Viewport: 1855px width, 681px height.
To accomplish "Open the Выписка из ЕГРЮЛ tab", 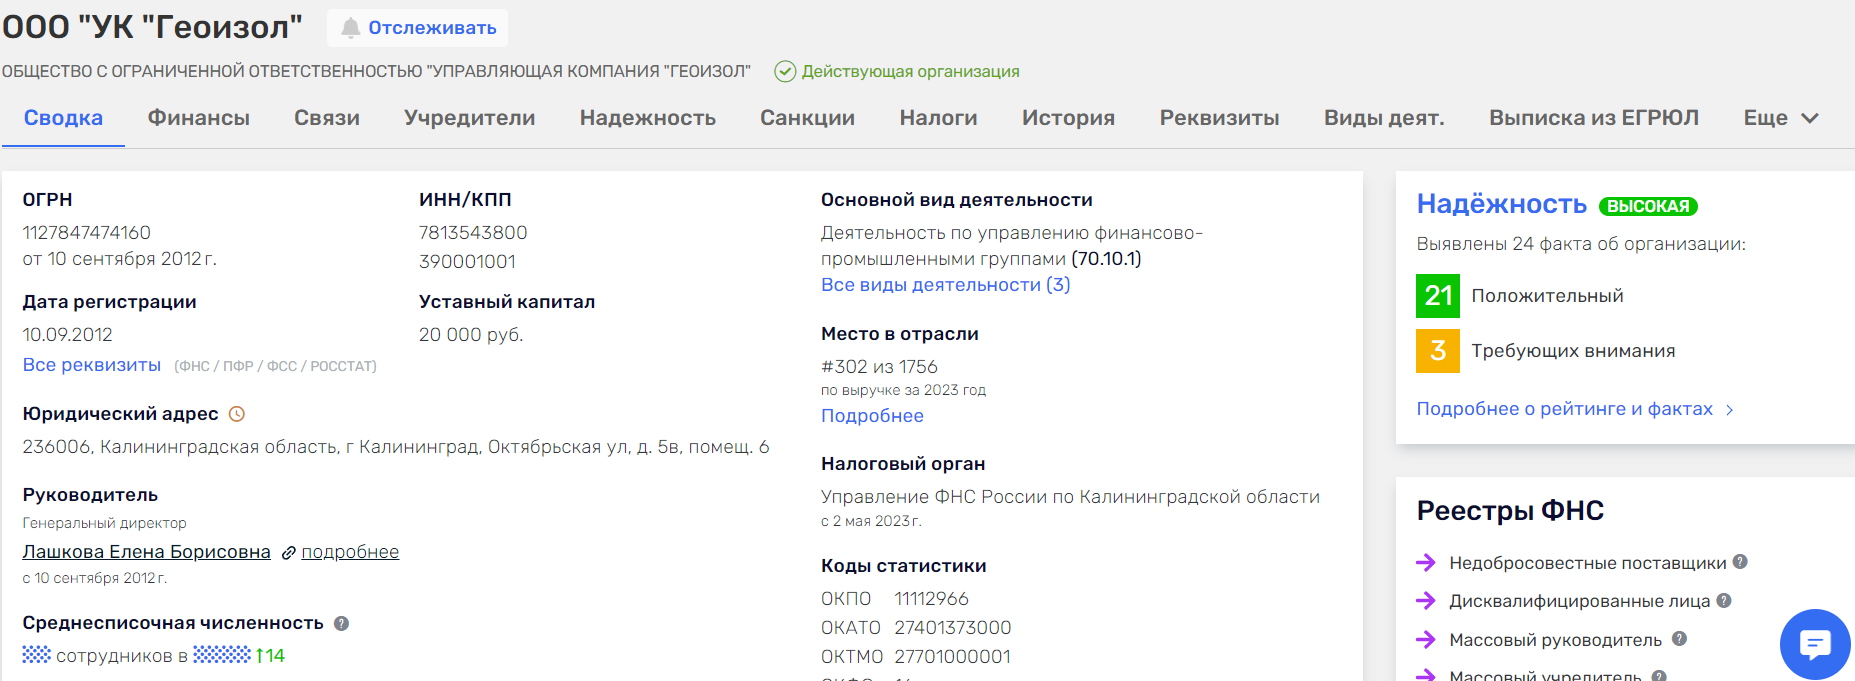I will pyautogui.click(x=1594, y=118).
